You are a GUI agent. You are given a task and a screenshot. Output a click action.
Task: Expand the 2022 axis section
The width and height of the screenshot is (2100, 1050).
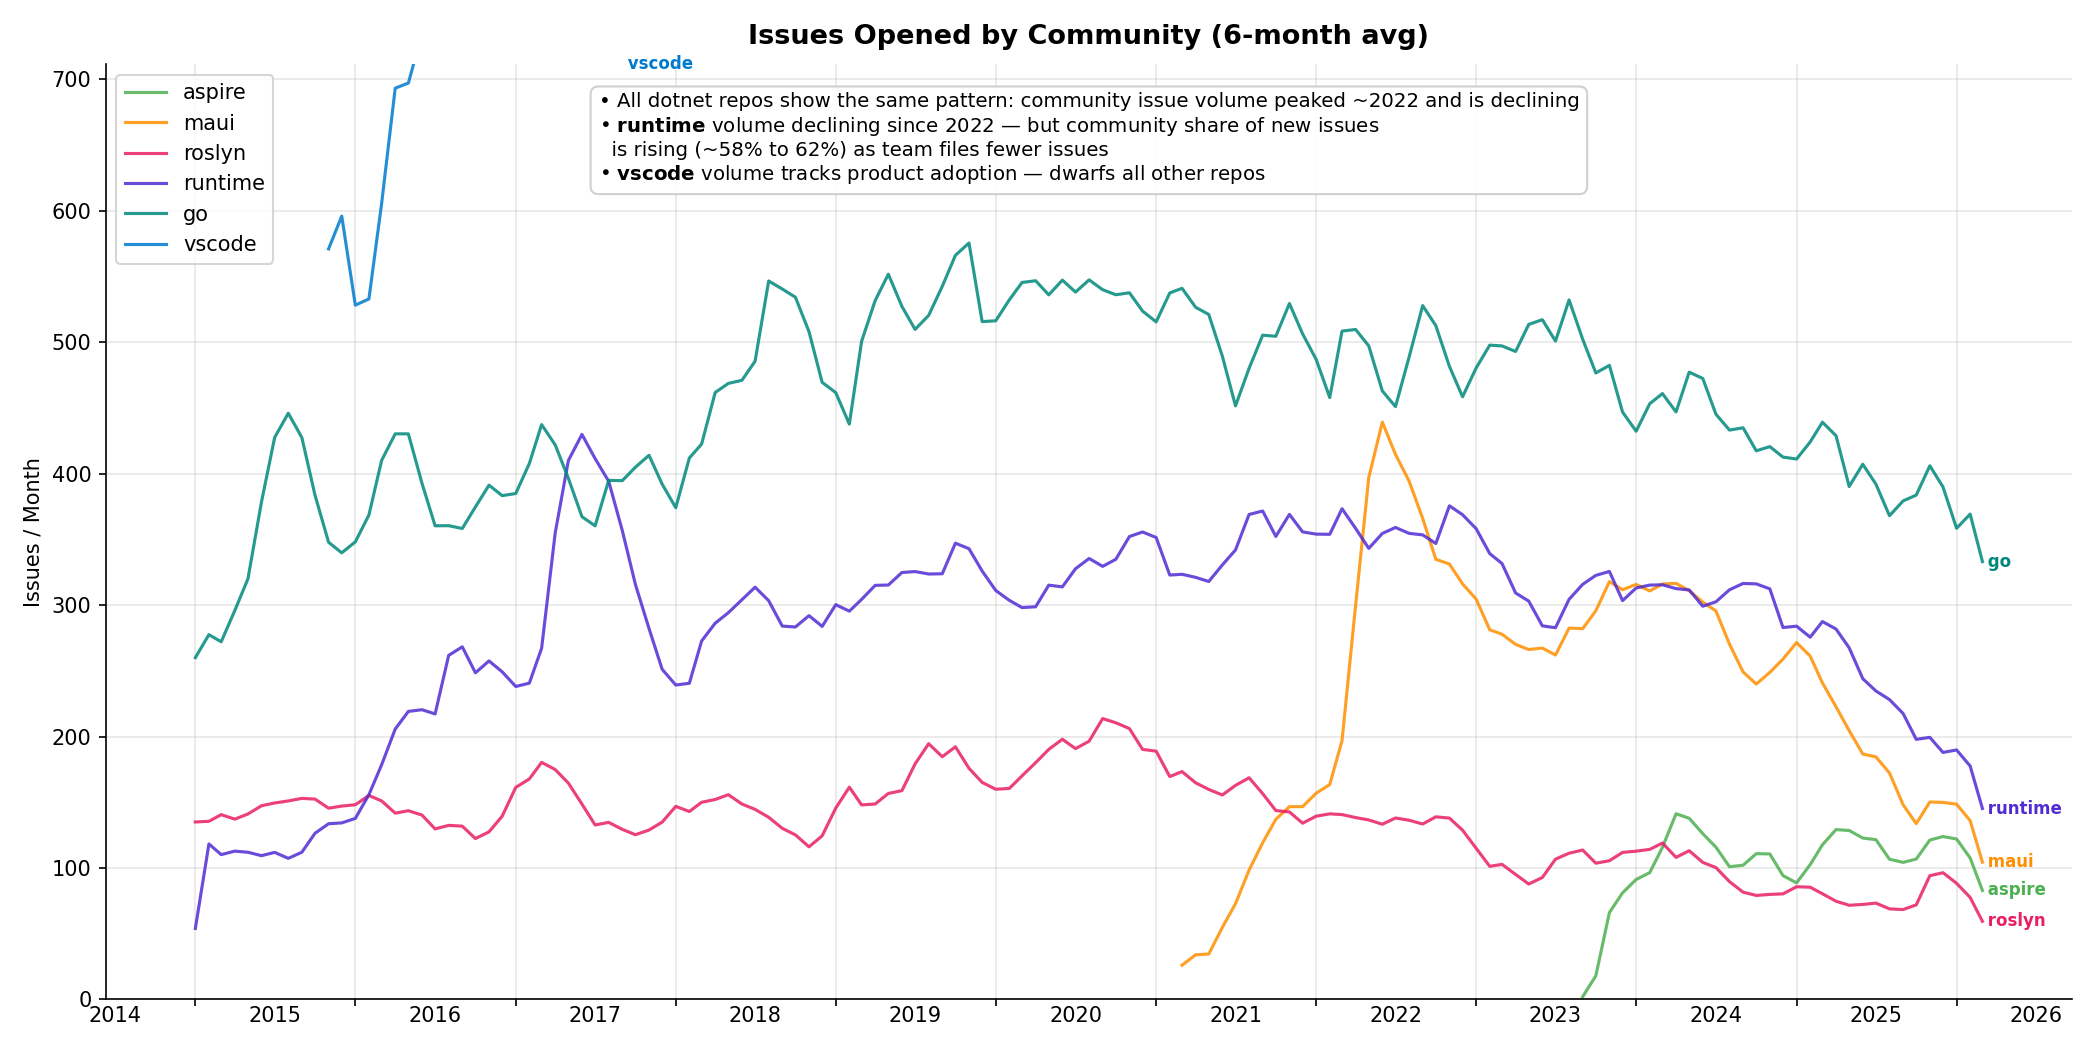(x=1393, y=1012)
